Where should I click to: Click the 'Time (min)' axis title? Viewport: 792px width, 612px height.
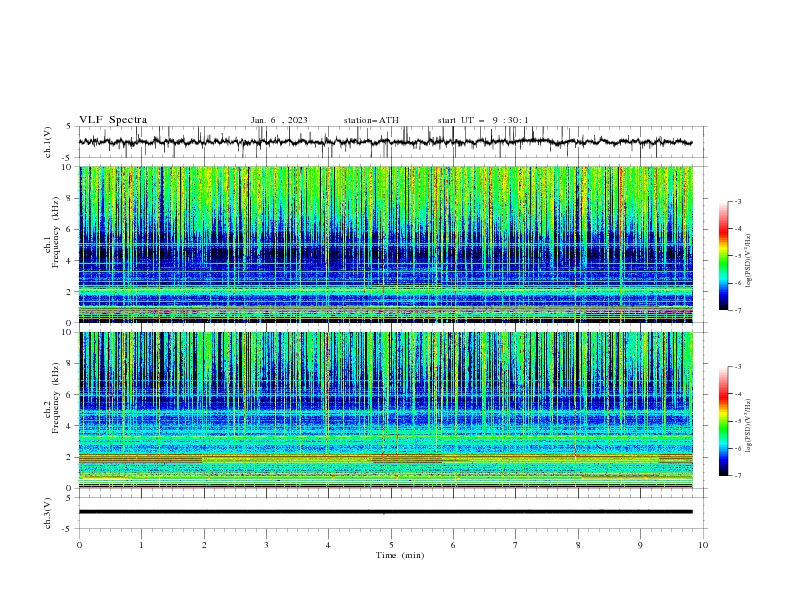tap(400, 555)
